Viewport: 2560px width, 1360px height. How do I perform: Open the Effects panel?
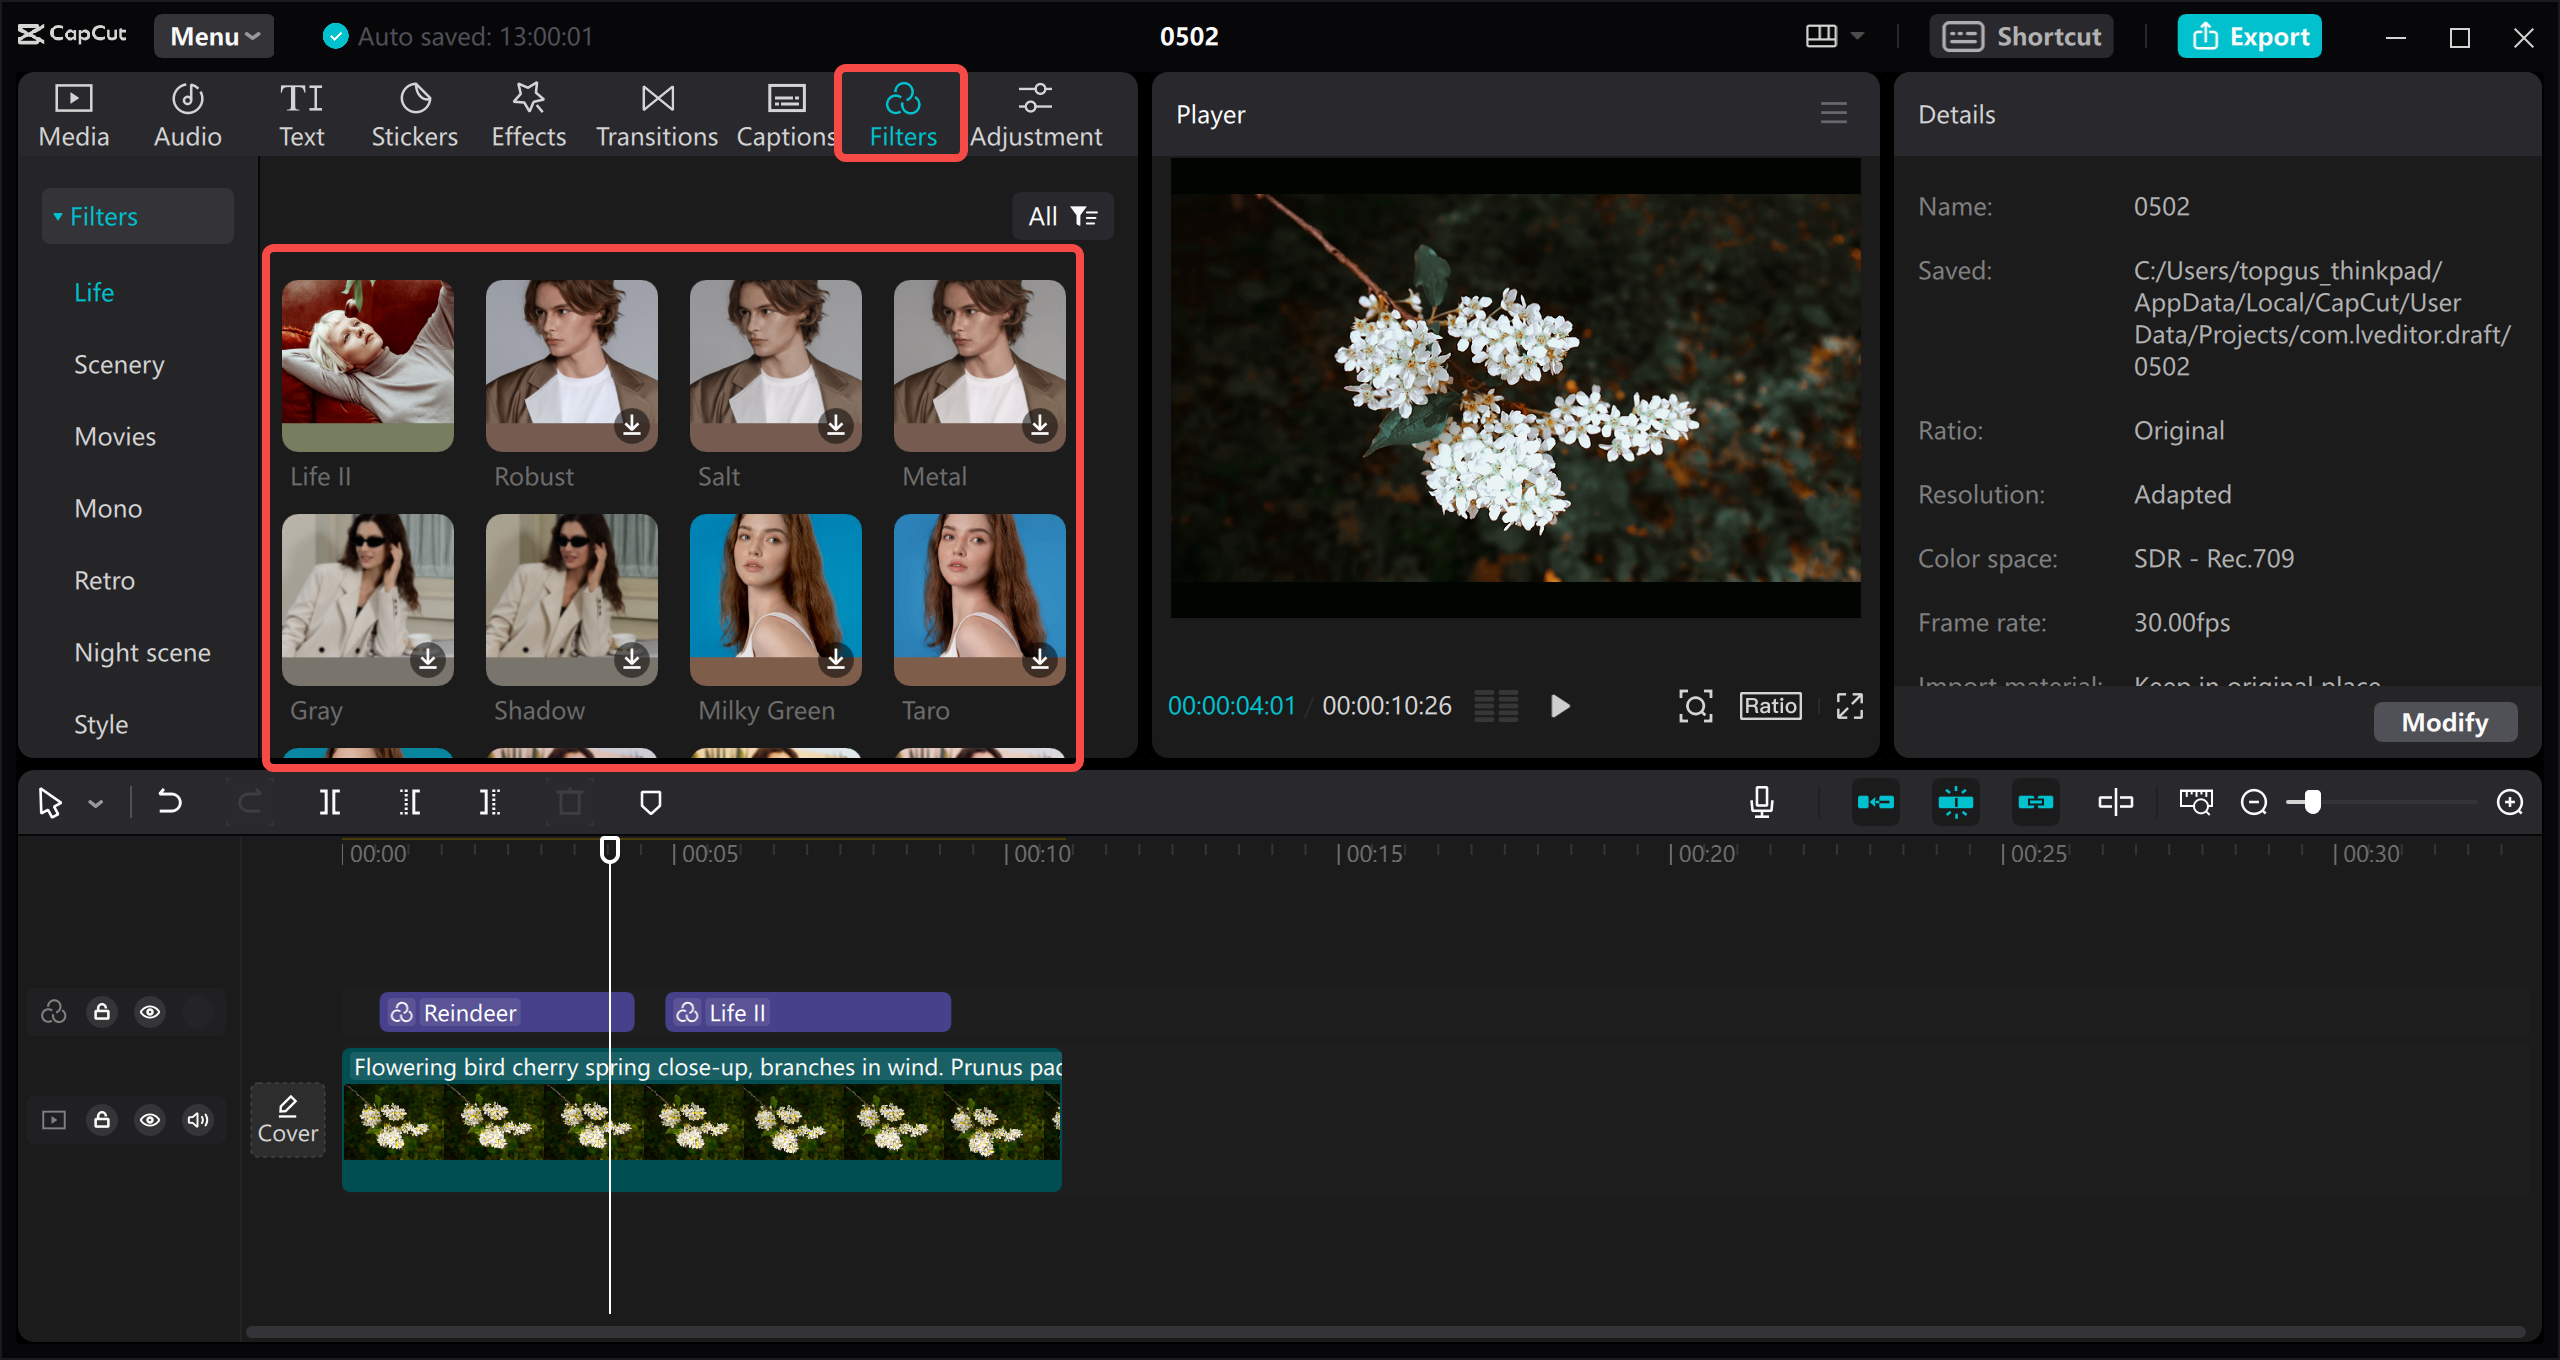[528, 112]
